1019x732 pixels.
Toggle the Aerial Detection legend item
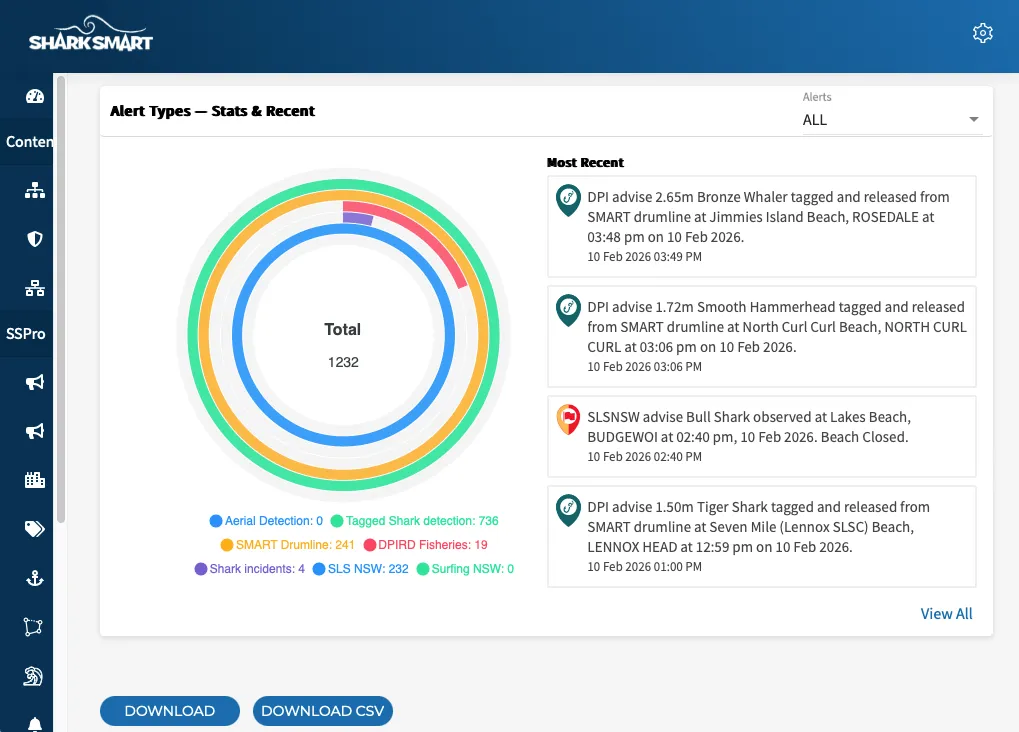[266, 521]
